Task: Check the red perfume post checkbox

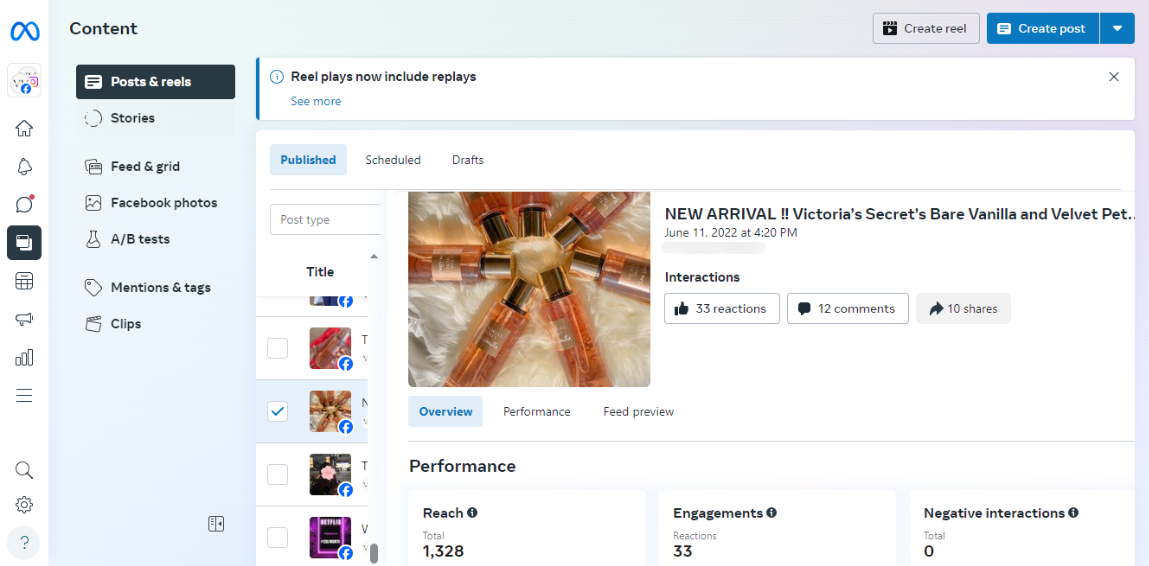Action: (x=277, y=348)
